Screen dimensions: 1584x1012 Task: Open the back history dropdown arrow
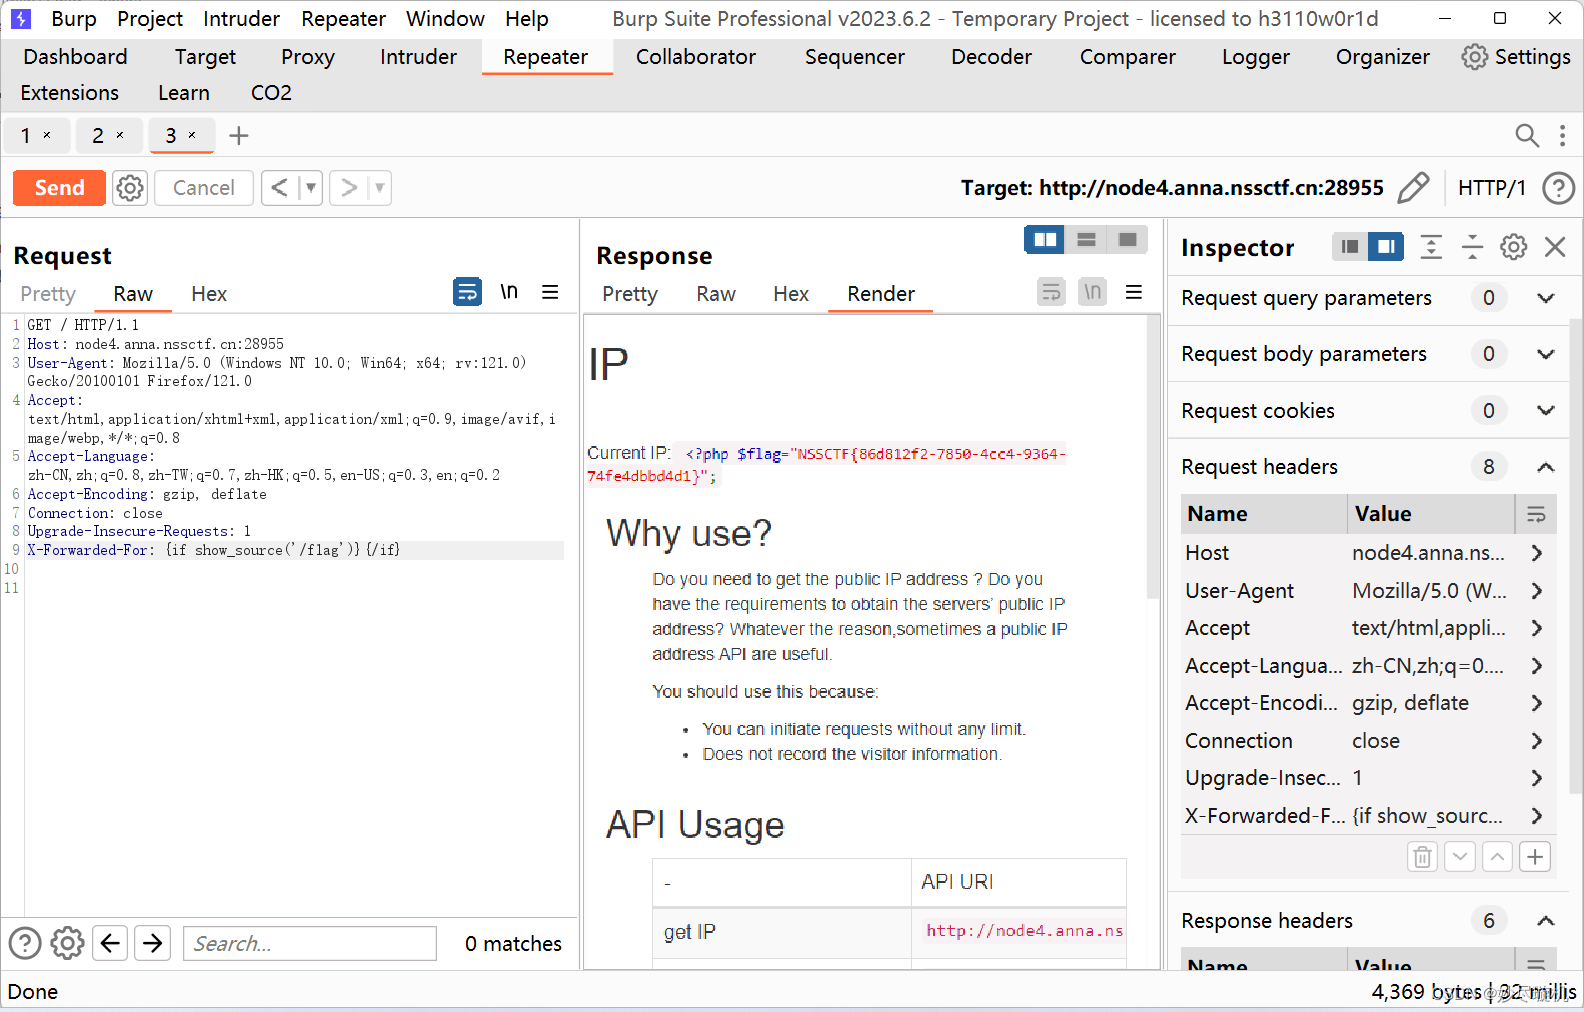(311, 188)
